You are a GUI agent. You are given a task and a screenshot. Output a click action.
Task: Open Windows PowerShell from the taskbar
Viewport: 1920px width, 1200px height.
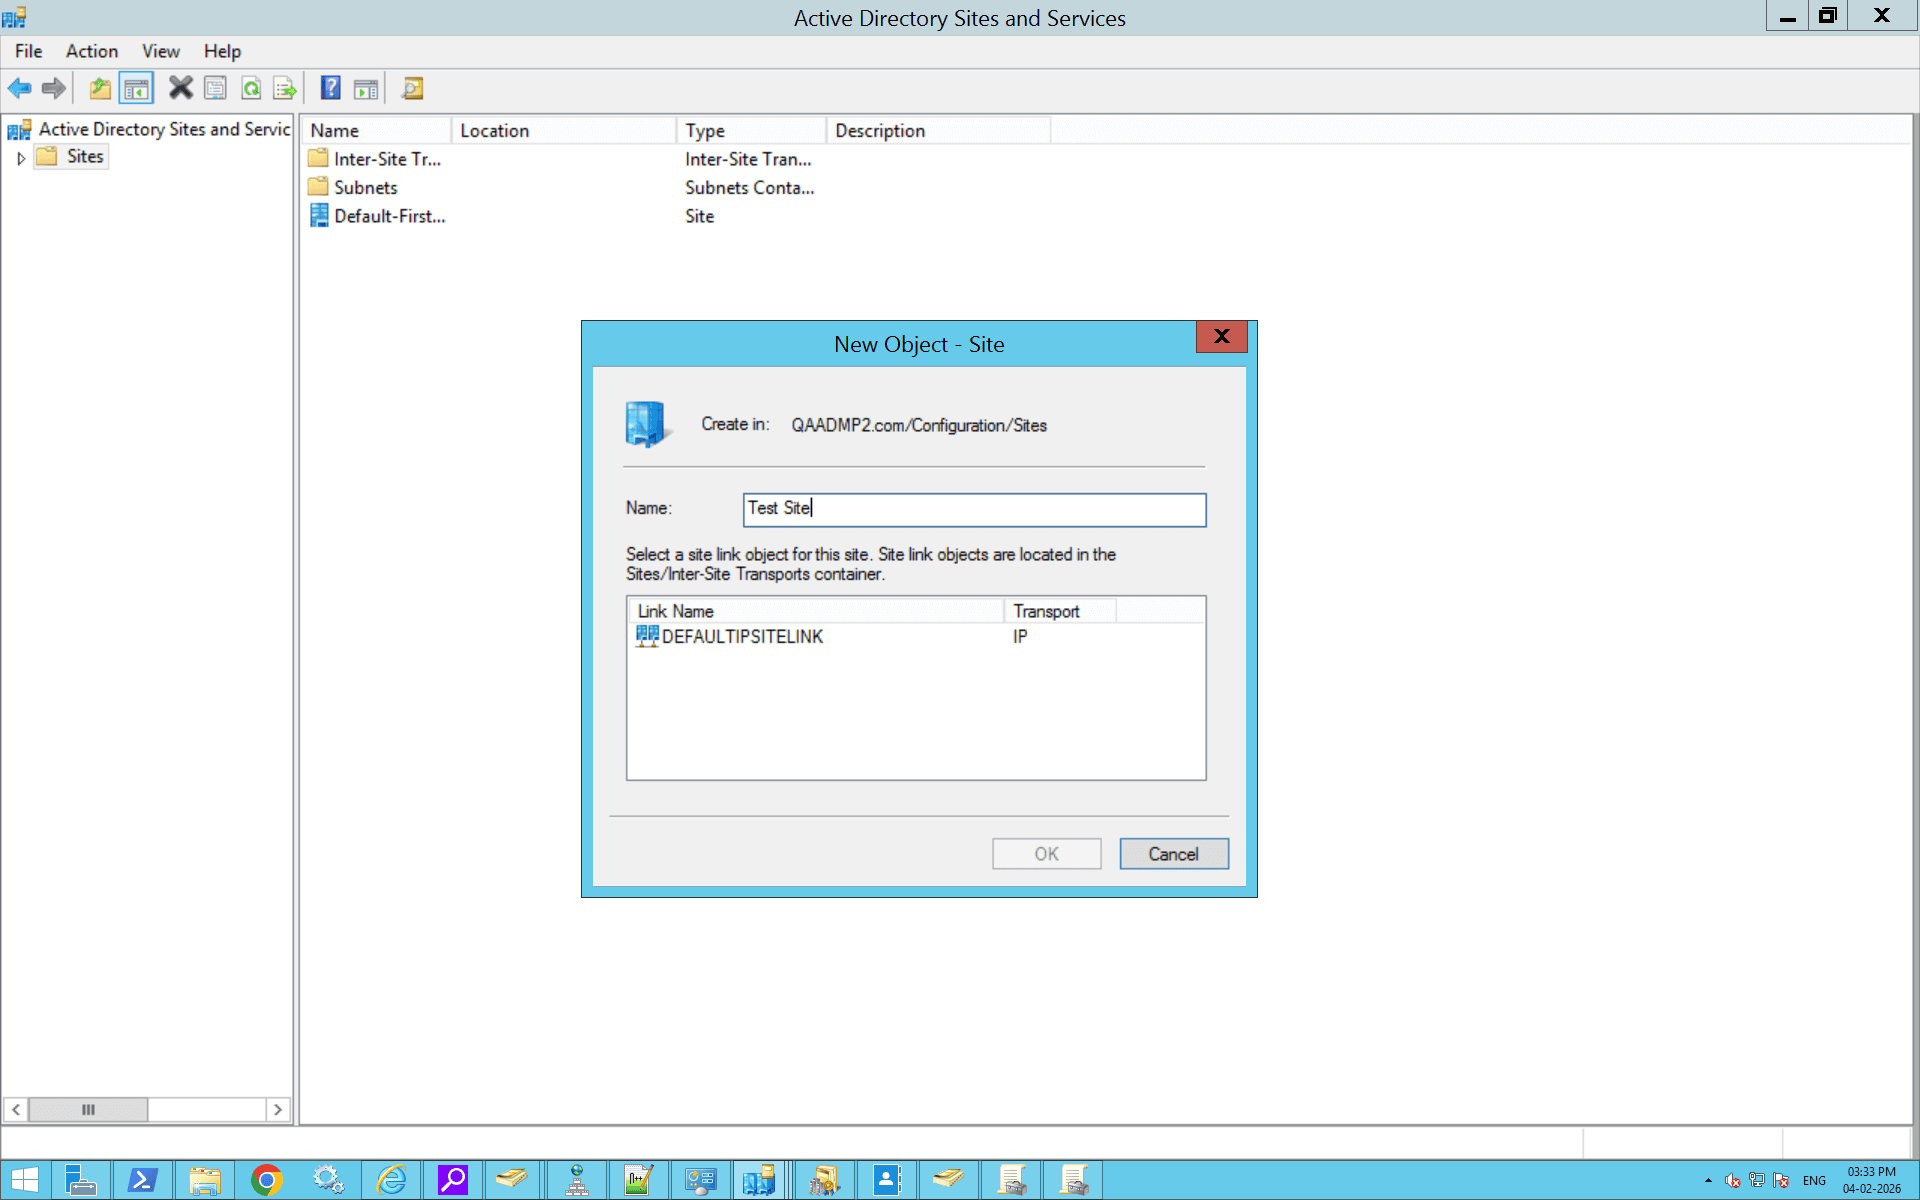(x=143, y=1180)
